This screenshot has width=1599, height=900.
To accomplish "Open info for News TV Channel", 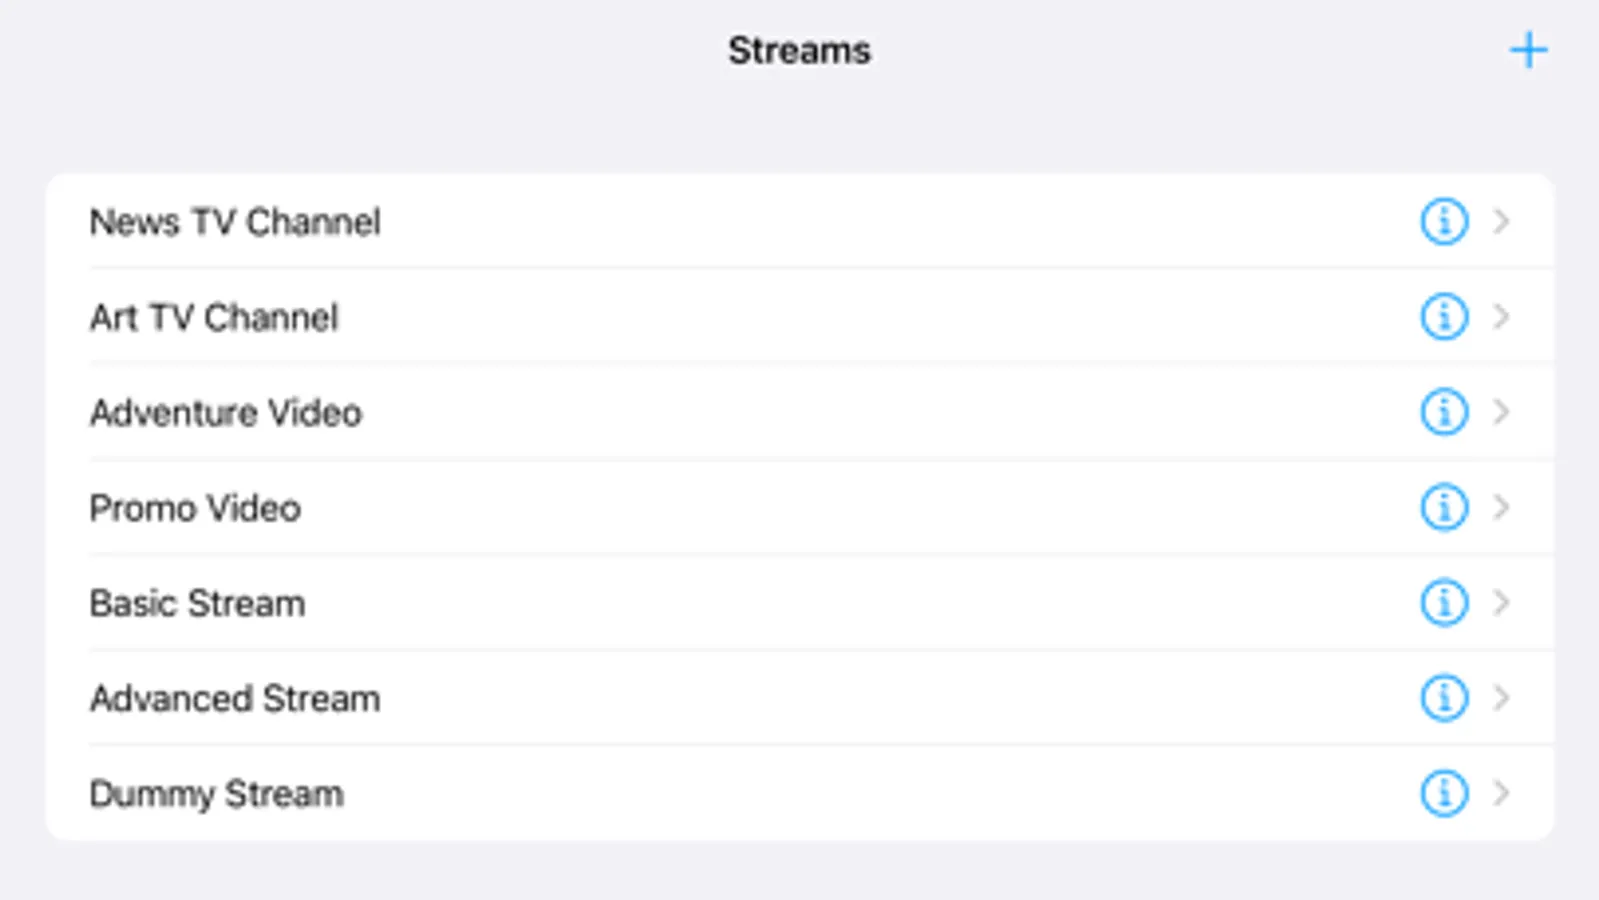I will (1444, 221).
